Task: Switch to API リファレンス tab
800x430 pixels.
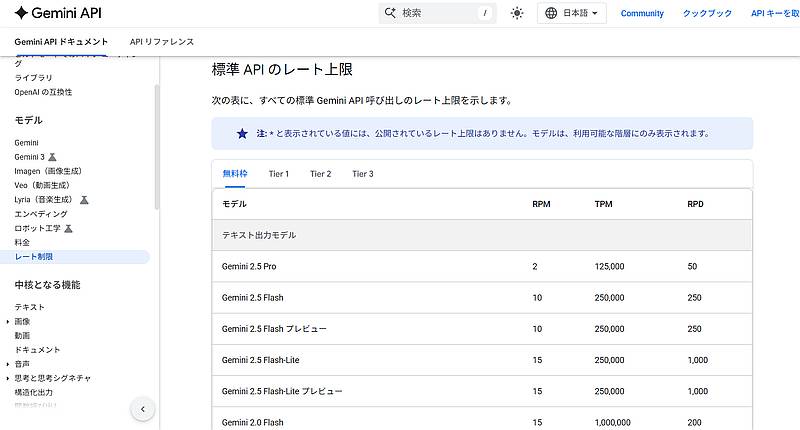Action: pos(162,42)
